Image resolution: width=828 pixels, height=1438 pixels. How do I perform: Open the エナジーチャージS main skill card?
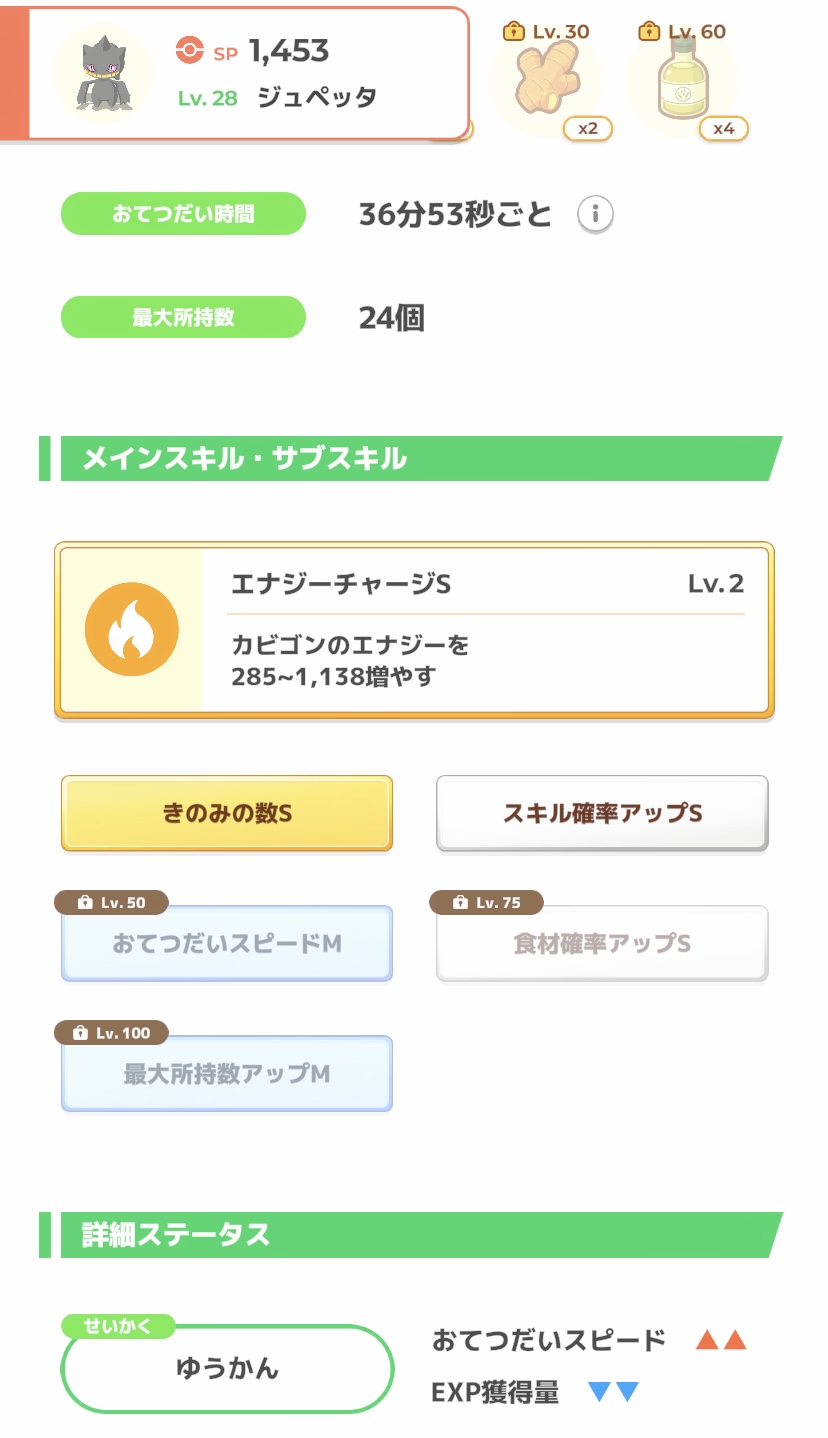[486, 630]
